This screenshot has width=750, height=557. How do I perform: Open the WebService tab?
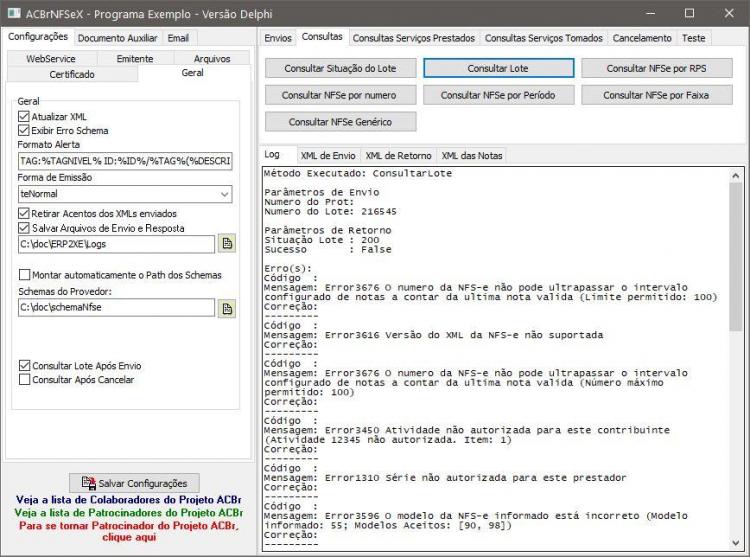[x=51, y=58]
